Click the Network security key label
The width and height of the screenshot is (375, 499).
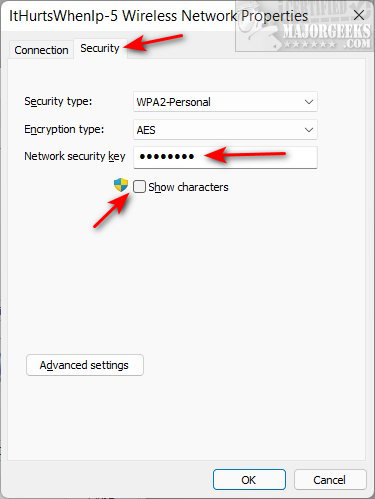pyautogui.click(x=75, y=156)
